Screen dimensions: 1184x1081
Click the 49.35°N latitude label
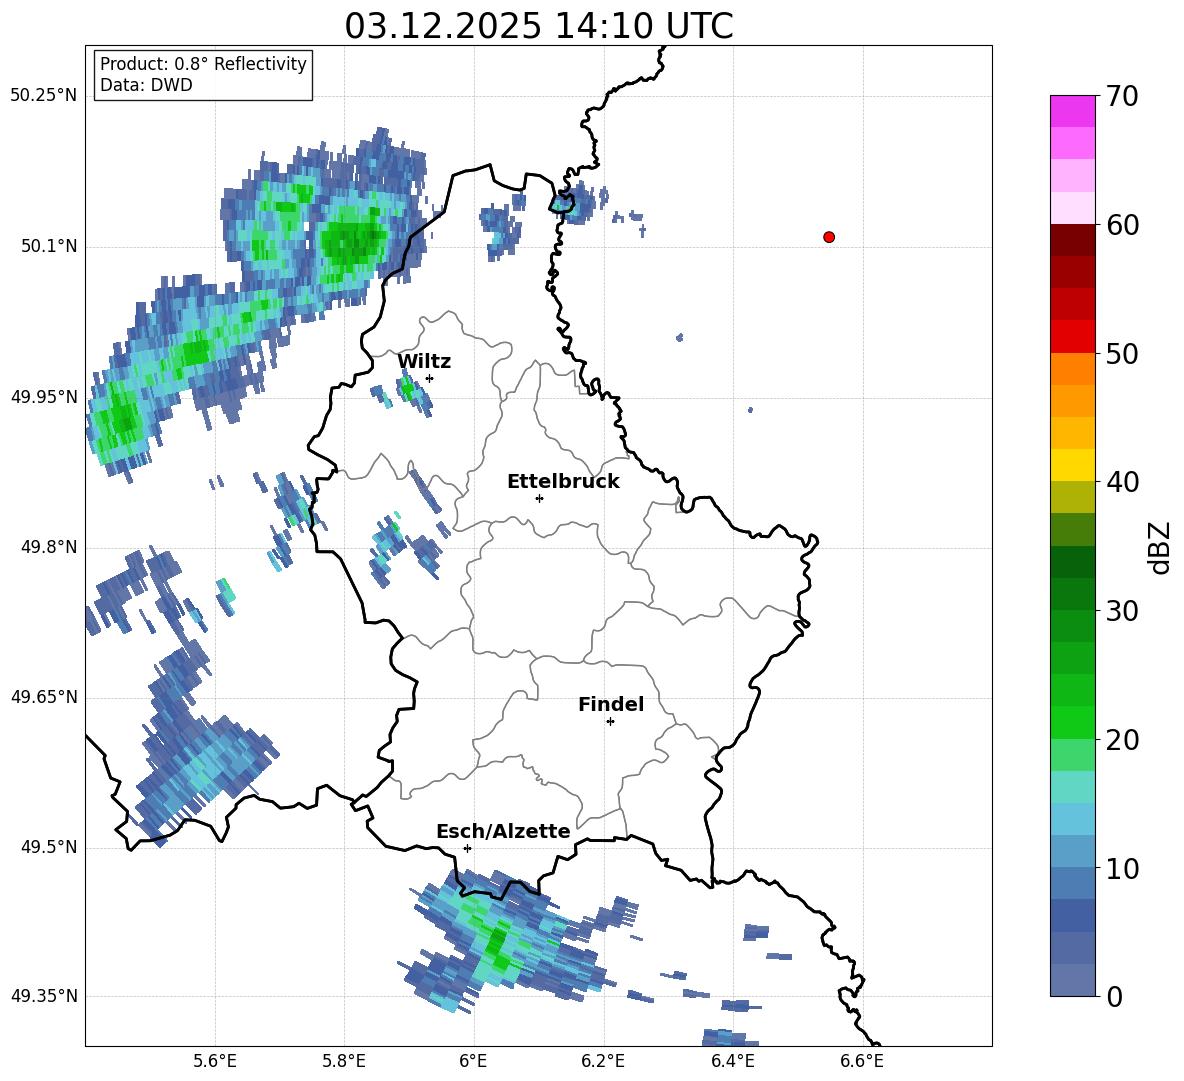[x=44, y=996]
